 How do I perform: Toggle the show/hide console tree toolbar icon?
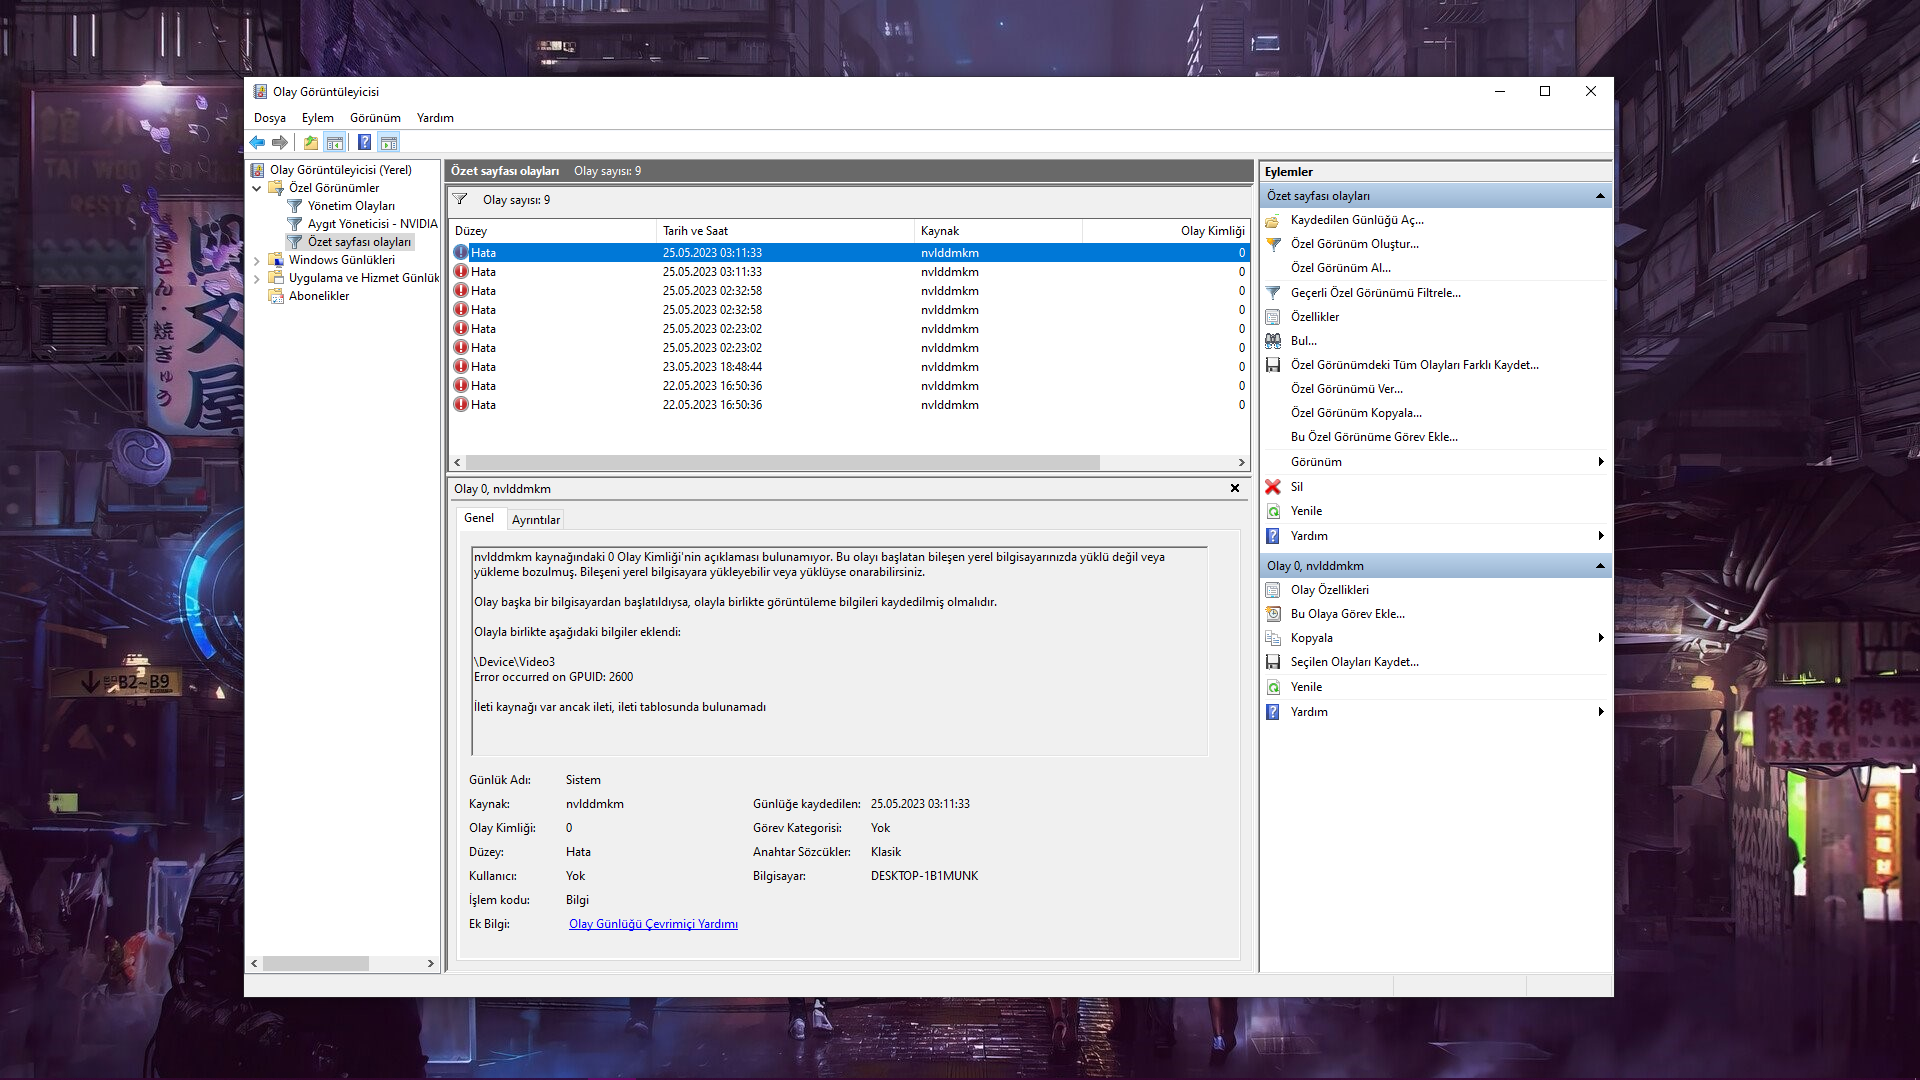point(335,143)
